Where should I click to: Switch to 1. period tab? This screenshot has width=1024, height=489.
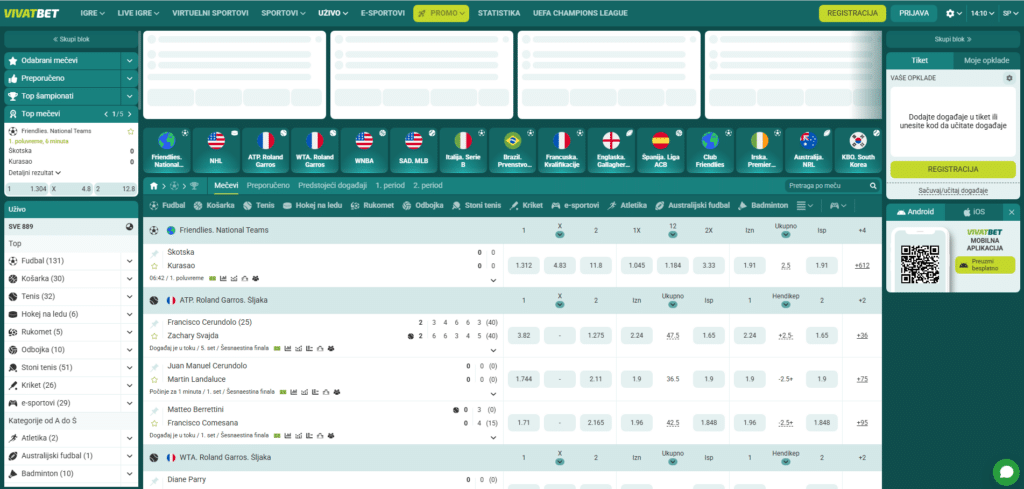pyautogui.click(x=391, y=186)
